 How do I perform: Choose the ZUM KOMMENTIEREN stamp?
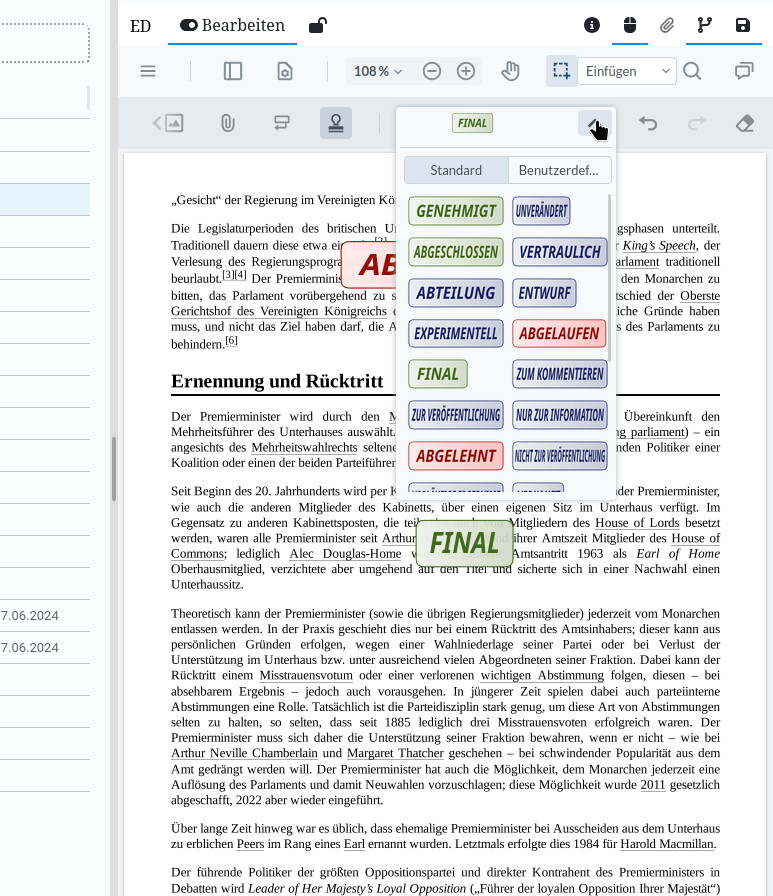pos(559,374)
